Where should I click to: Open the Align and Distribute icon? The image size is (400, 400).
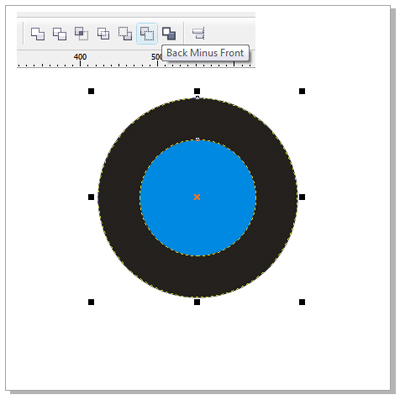point(198,34)
